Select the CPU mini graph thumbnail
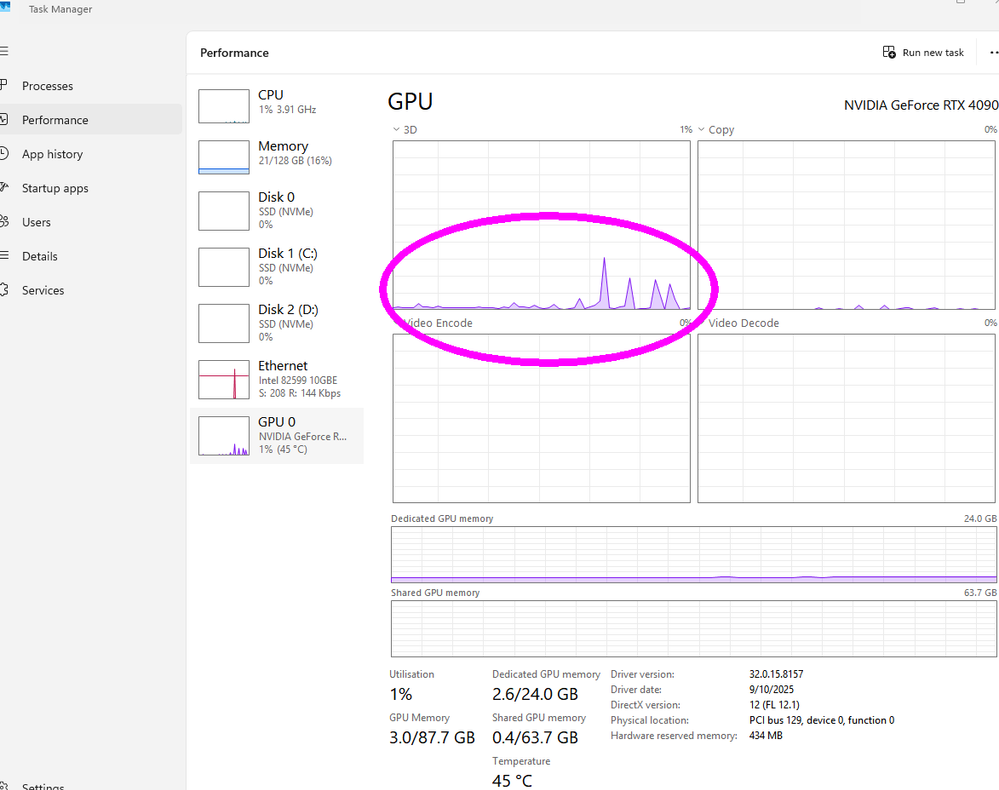This screenshot has width=999, height=790. point(224,106)
